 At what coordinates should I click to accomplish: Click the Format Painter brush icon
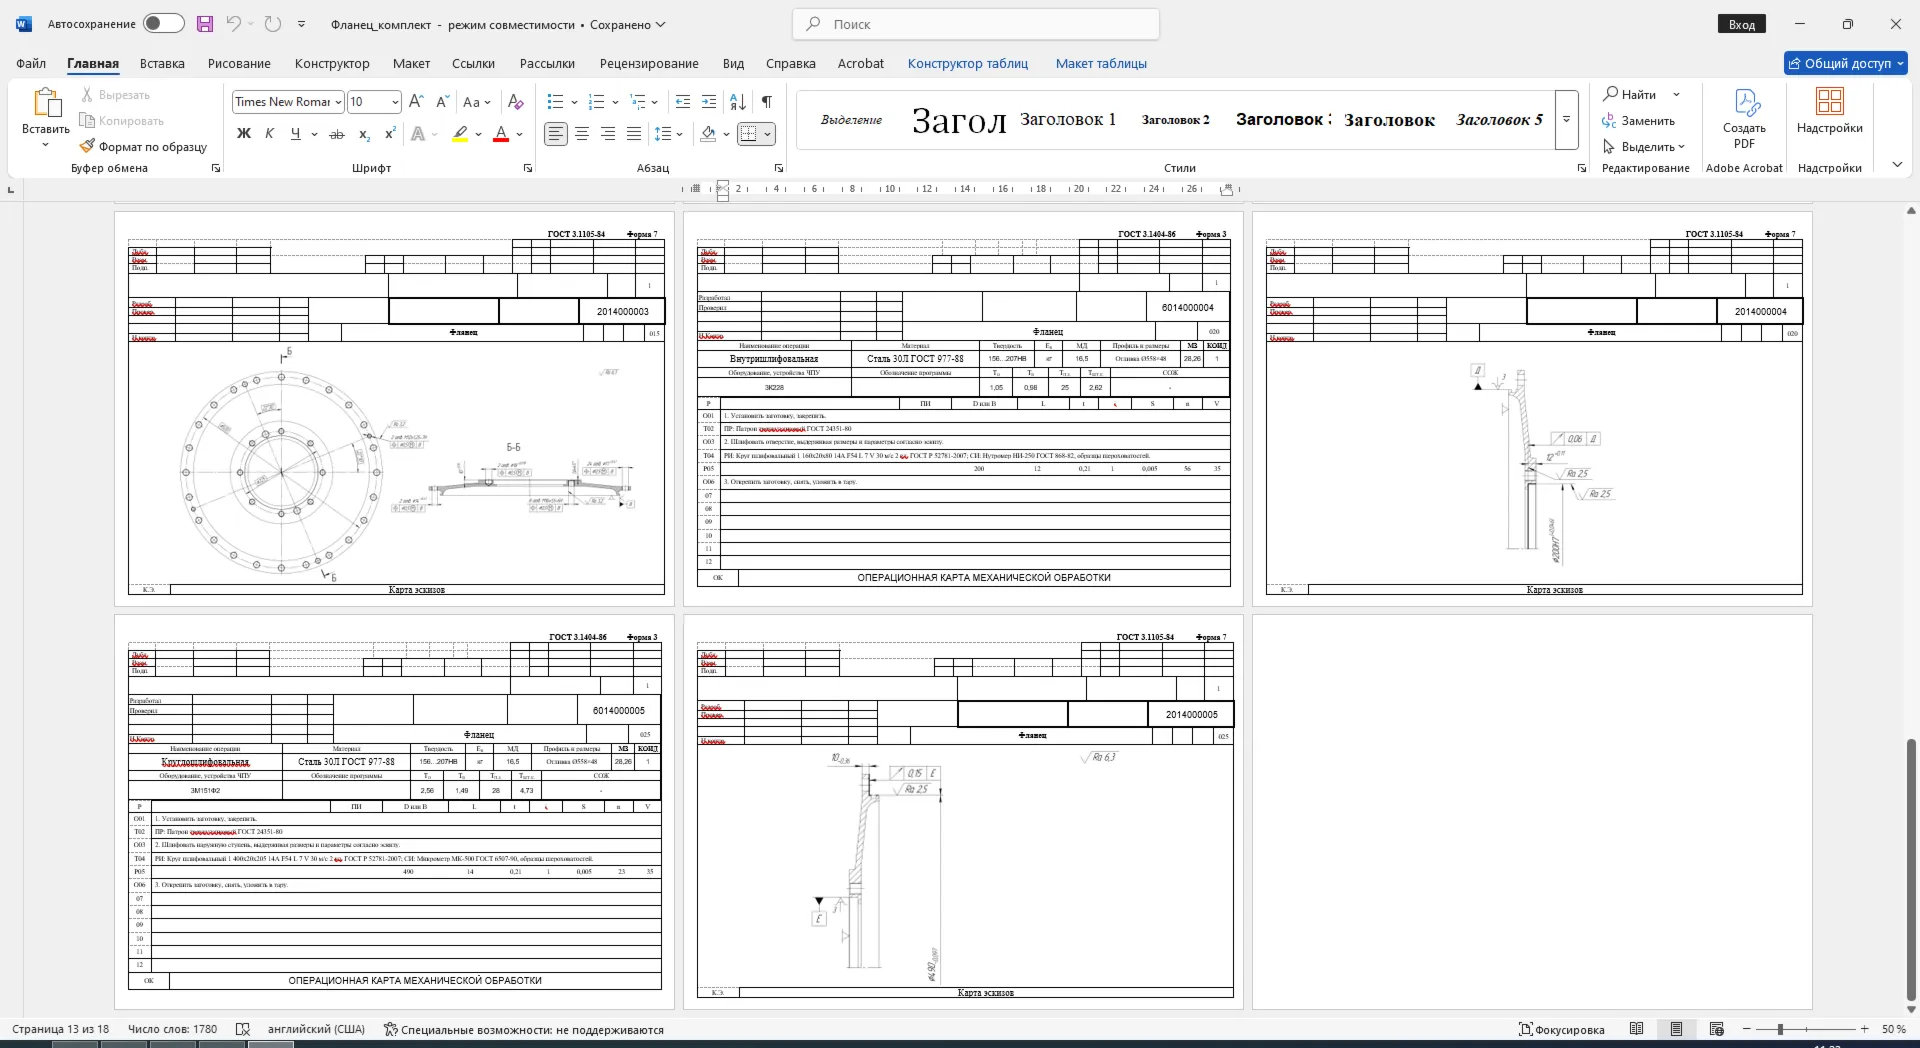(87, 146)
